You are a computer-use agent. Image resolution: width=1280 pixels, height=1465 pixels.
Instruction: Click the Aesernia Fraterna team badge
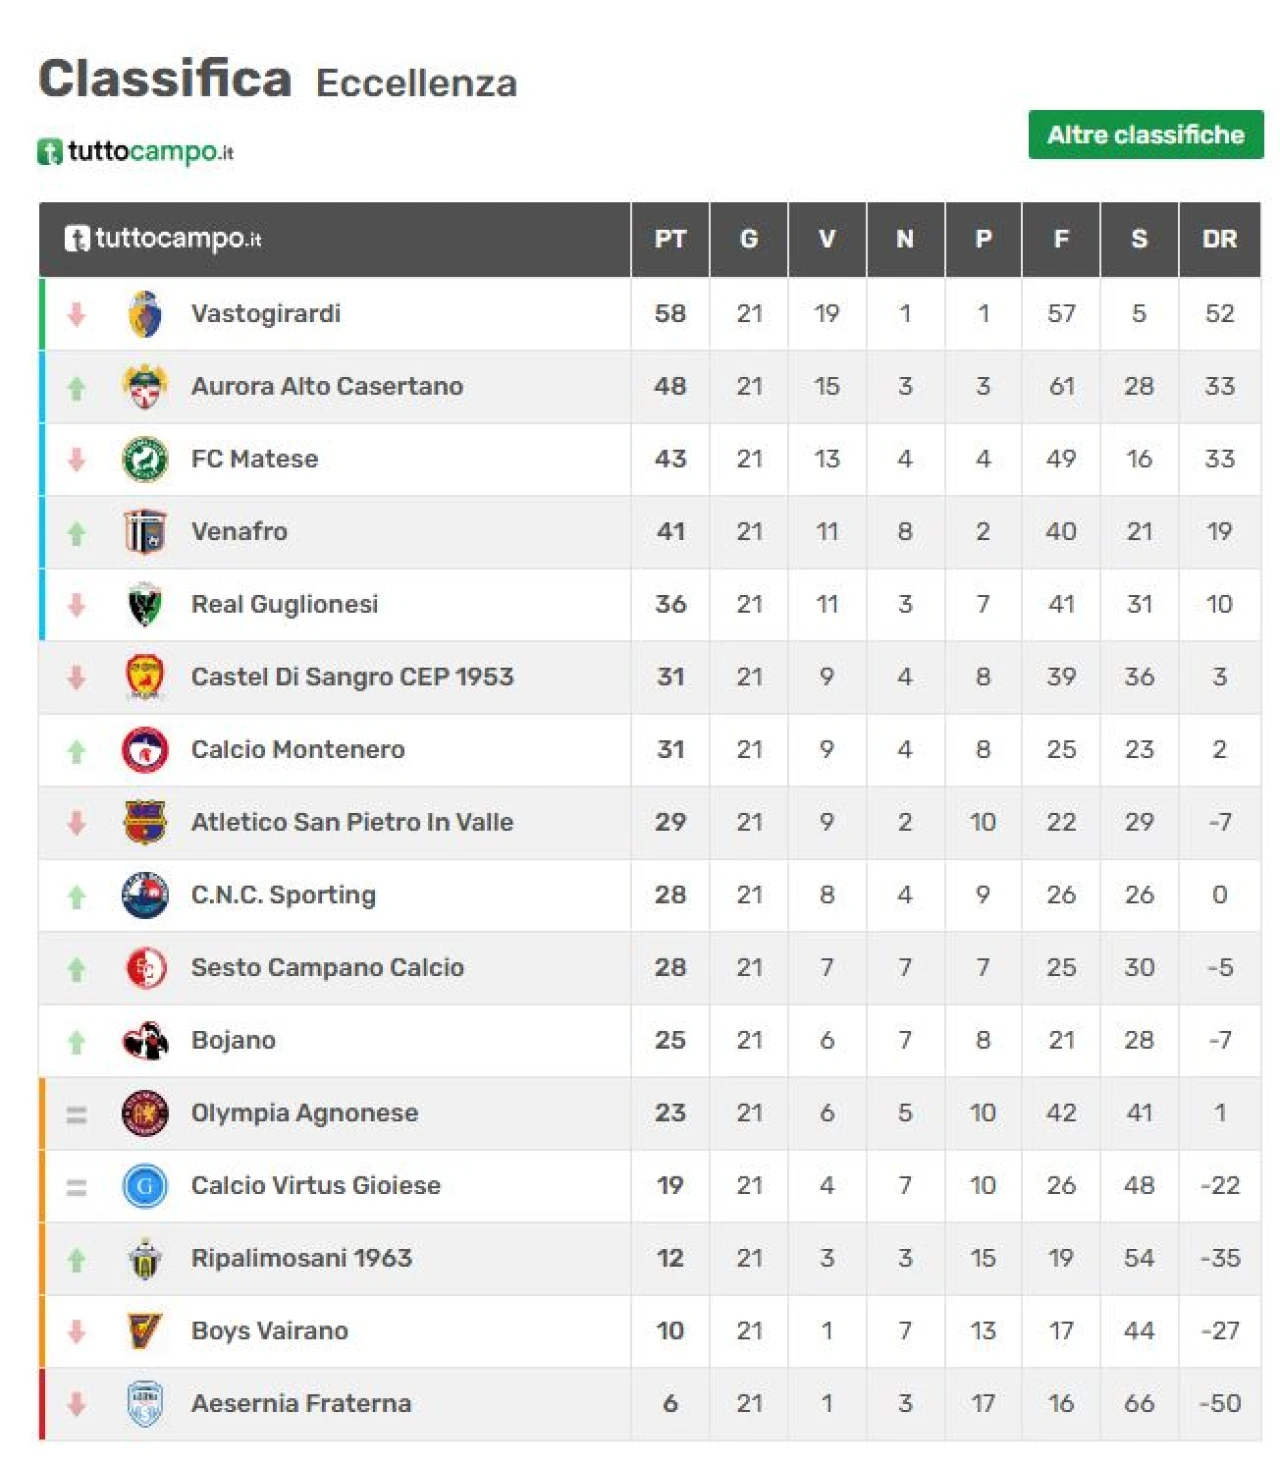click(145, 1404)
